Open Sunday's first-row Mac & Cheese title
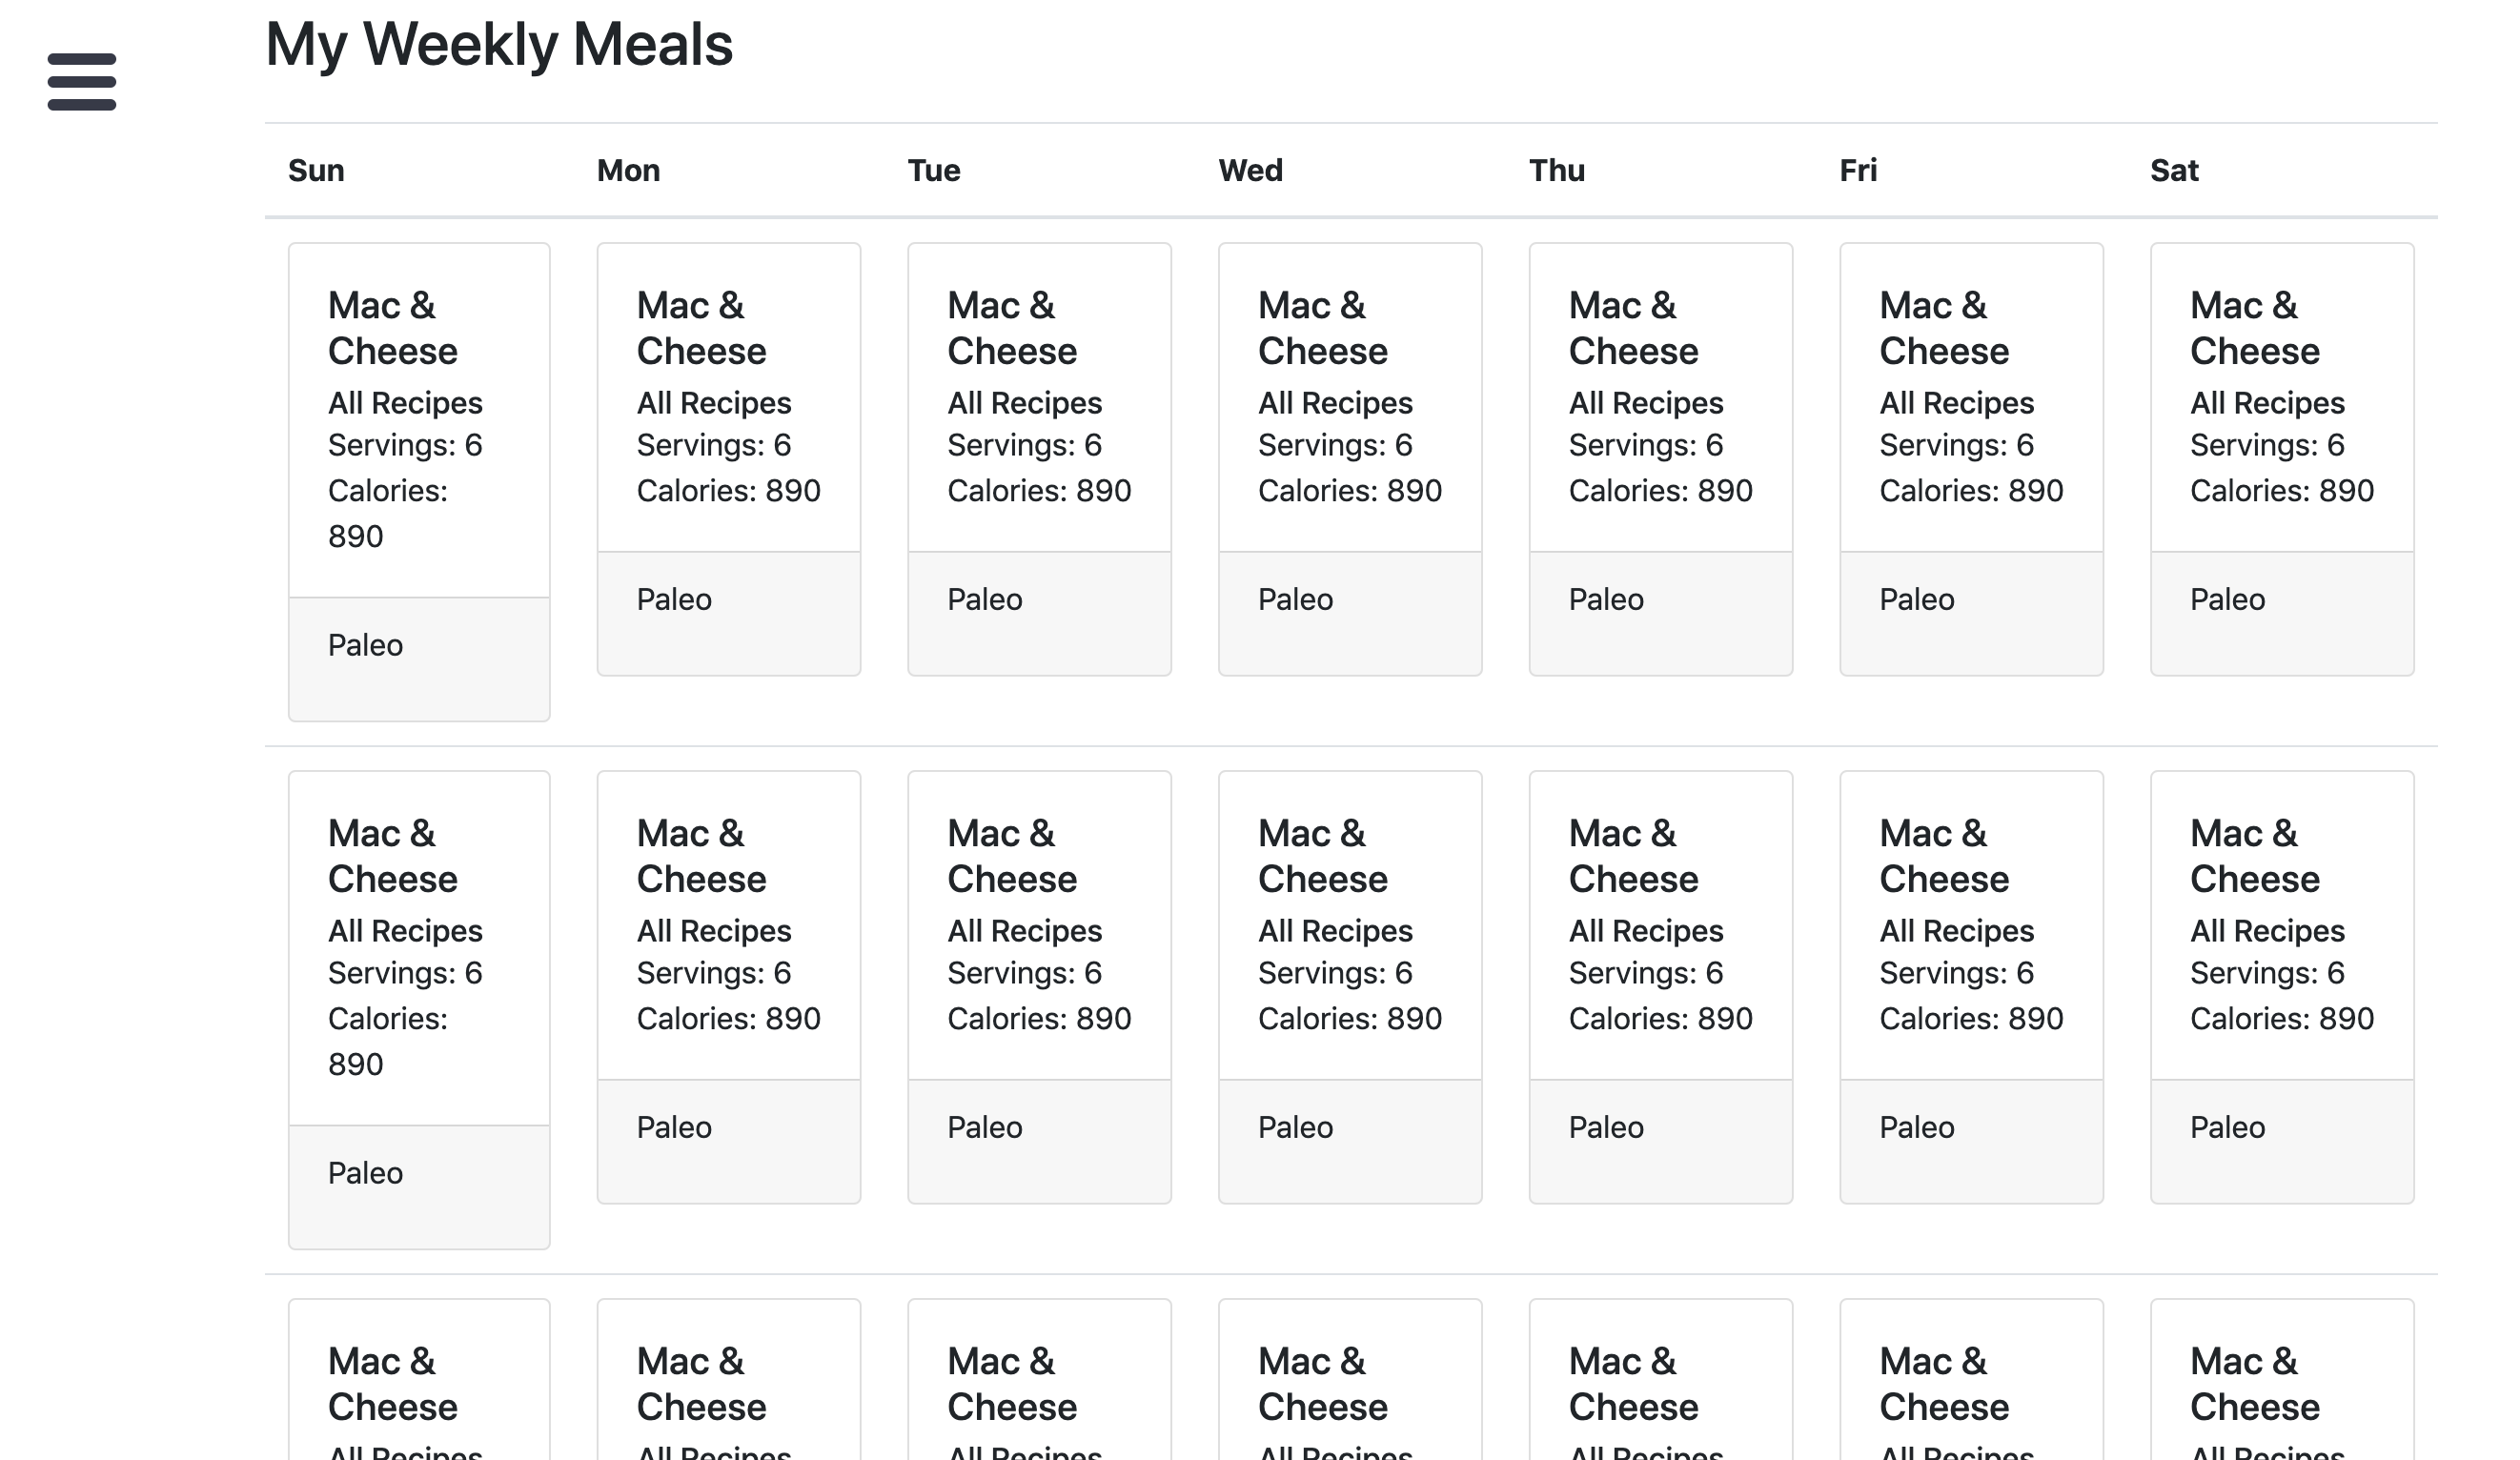The height and width of the screenshot is (1460, 2520). (x=392, y=328)
